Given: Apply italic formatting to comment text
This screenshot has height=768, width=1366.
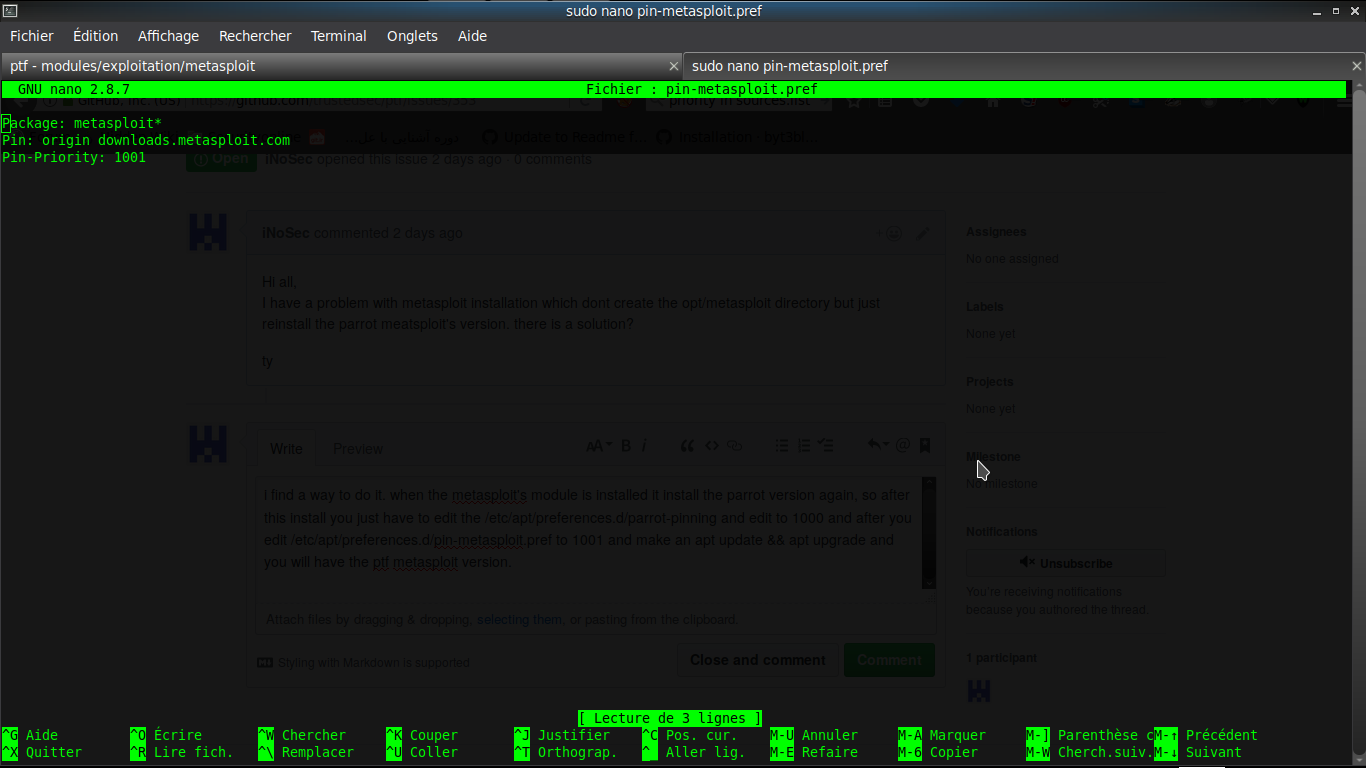Looking at the screenshot, I should pos(645,446).
